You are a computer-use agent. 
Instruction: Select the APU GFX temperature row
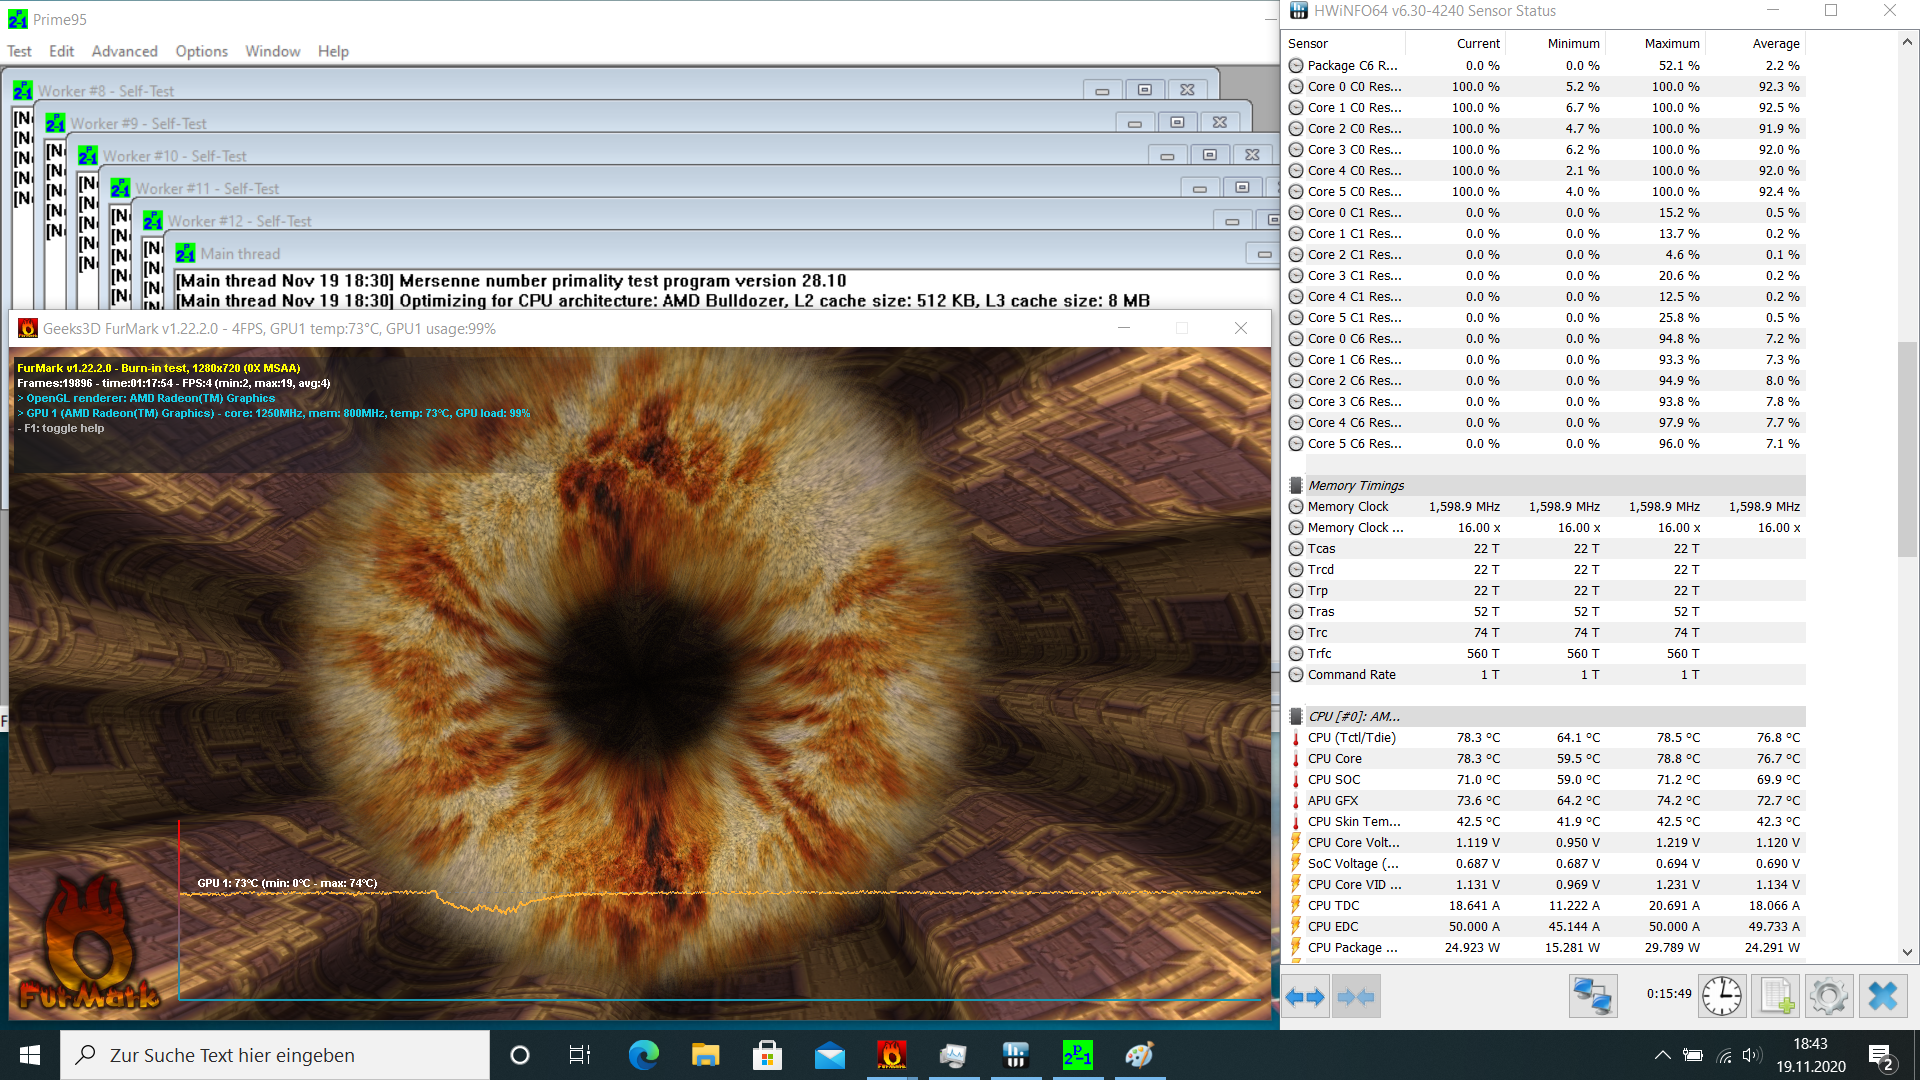click(x=1545, y=800)
